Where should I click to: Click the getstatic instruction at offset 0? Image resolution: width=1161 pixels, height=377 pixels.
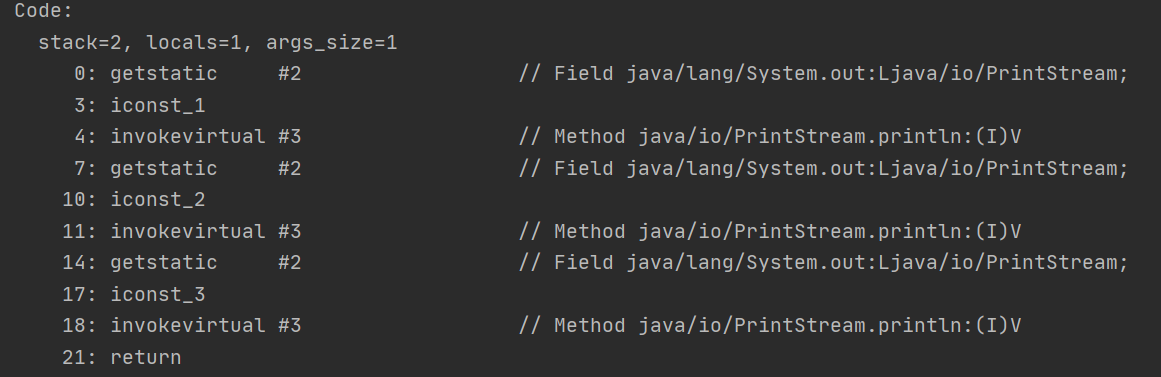[x=164, y=74]
